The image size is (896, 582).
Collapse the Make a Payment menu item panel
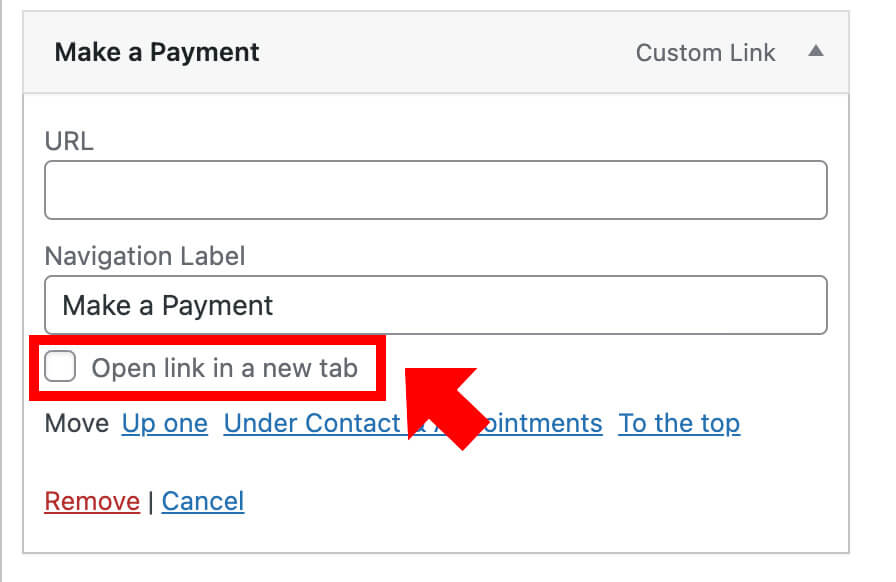(817, 52)
